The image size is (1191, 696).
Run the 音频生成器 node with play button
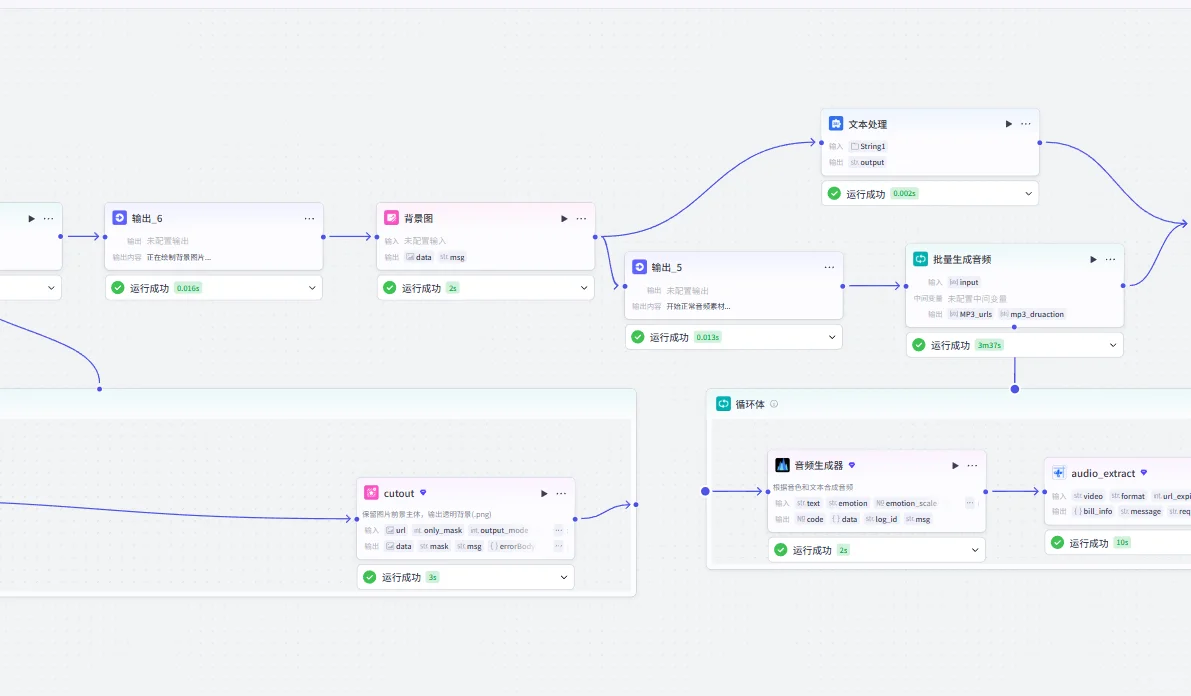(956, 465)
